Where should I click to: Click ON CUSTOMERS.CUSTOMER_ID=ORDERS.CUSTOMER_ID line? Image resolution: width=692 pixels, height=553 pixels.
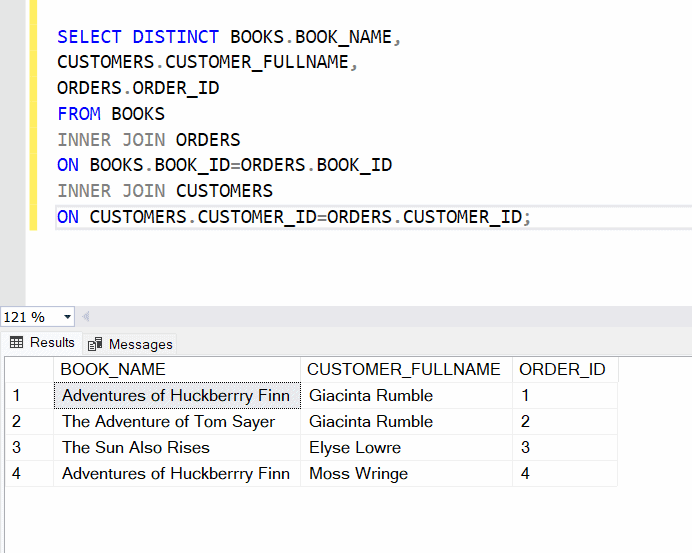click(294, 218)
